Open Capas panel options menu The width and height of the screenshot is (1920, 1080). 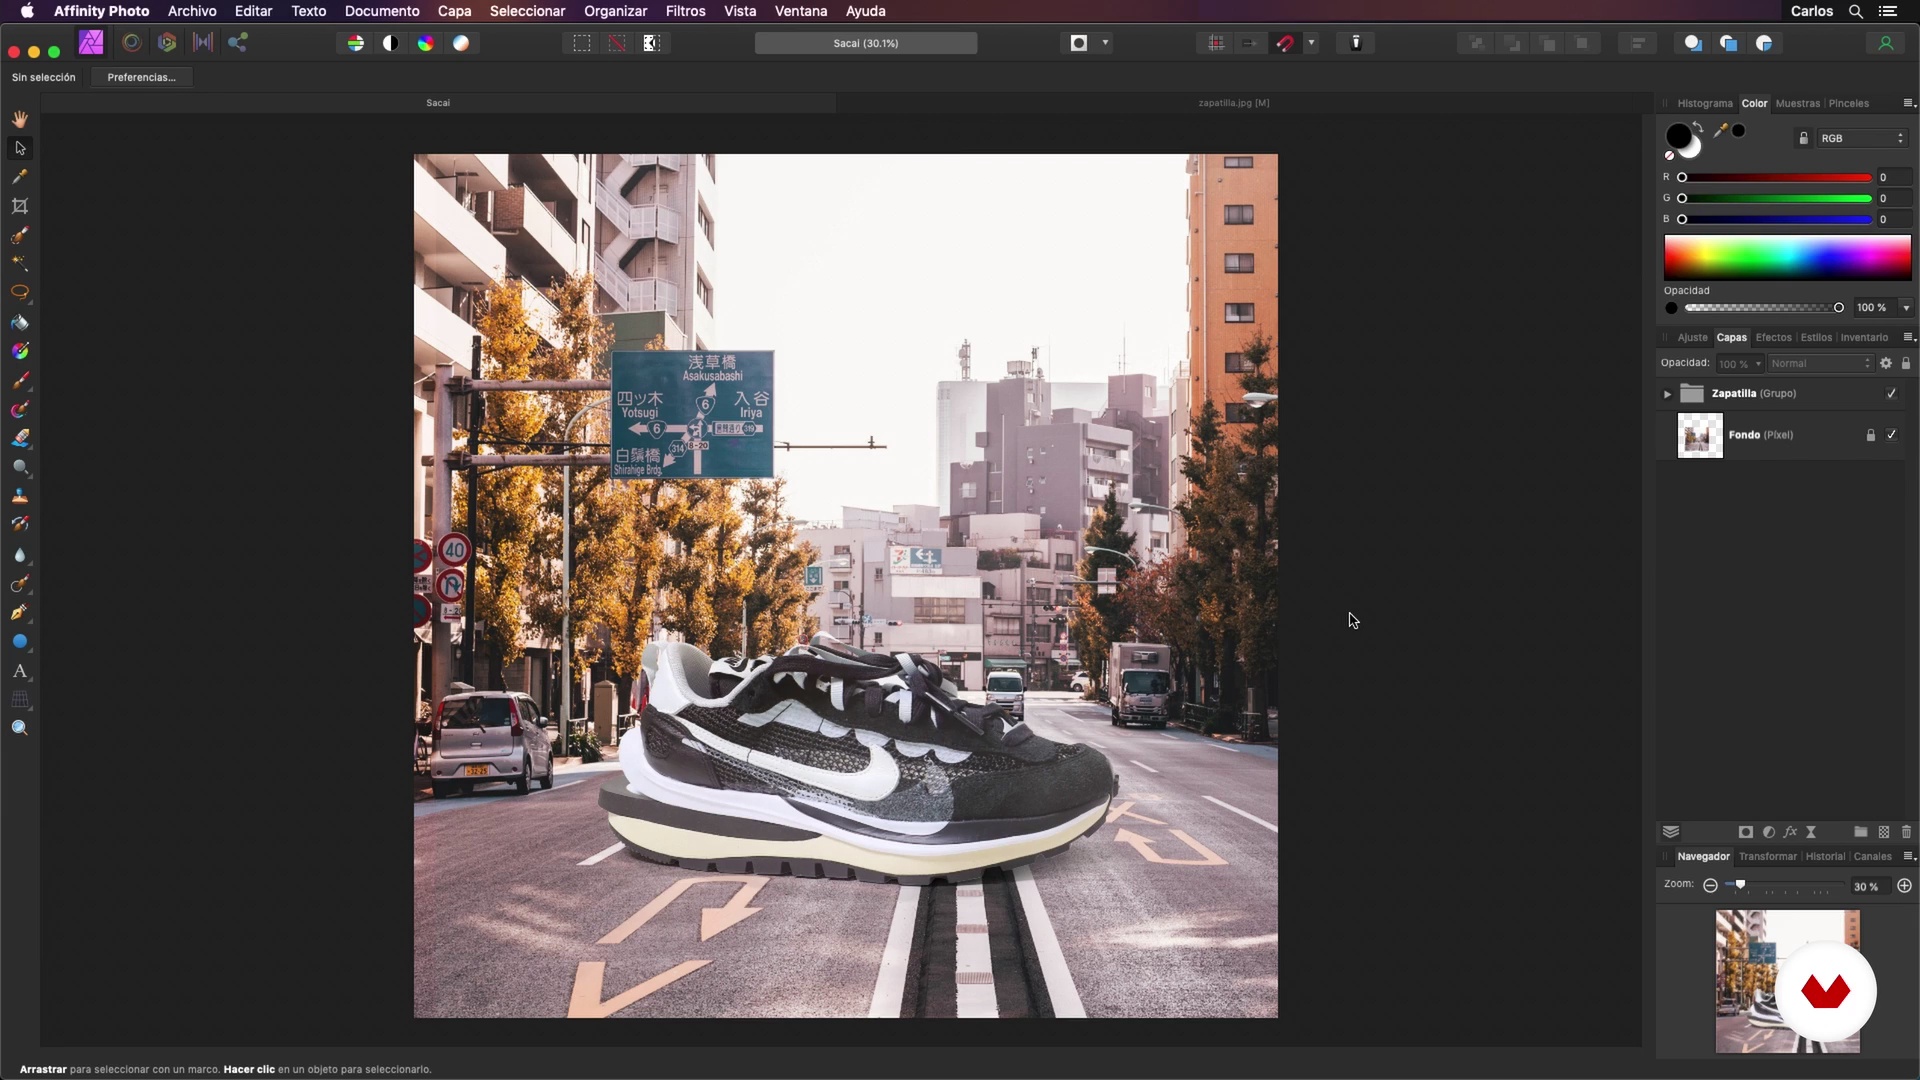click(x=1908, y=337)
